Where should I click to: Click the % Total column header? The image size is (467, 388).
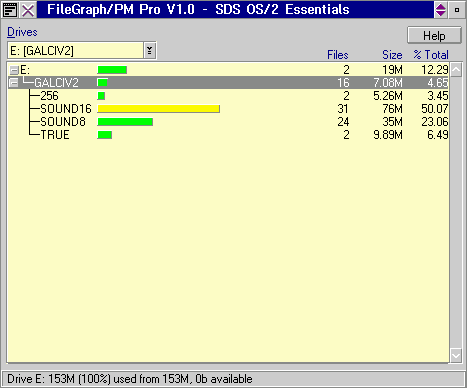click(431, 55)
